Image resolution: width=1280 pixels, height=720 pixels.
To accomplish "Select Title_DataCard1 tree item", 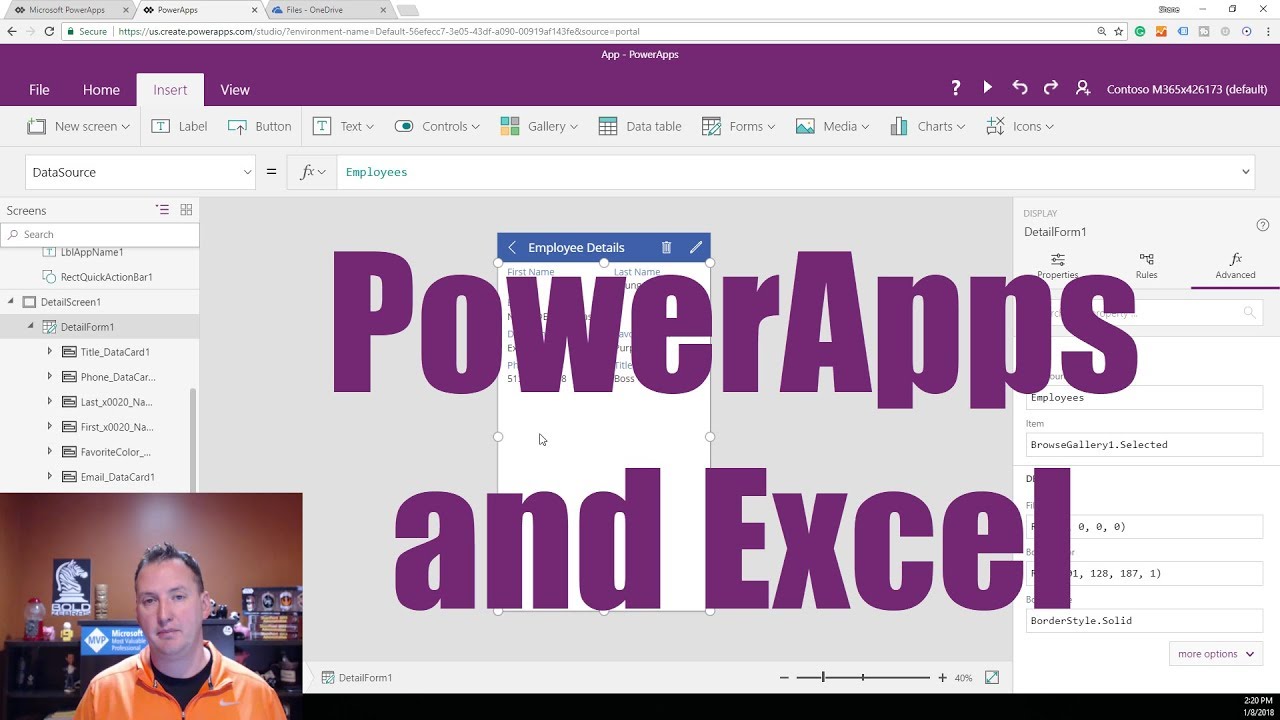I will pyautogui.click(x=115, y=352).
